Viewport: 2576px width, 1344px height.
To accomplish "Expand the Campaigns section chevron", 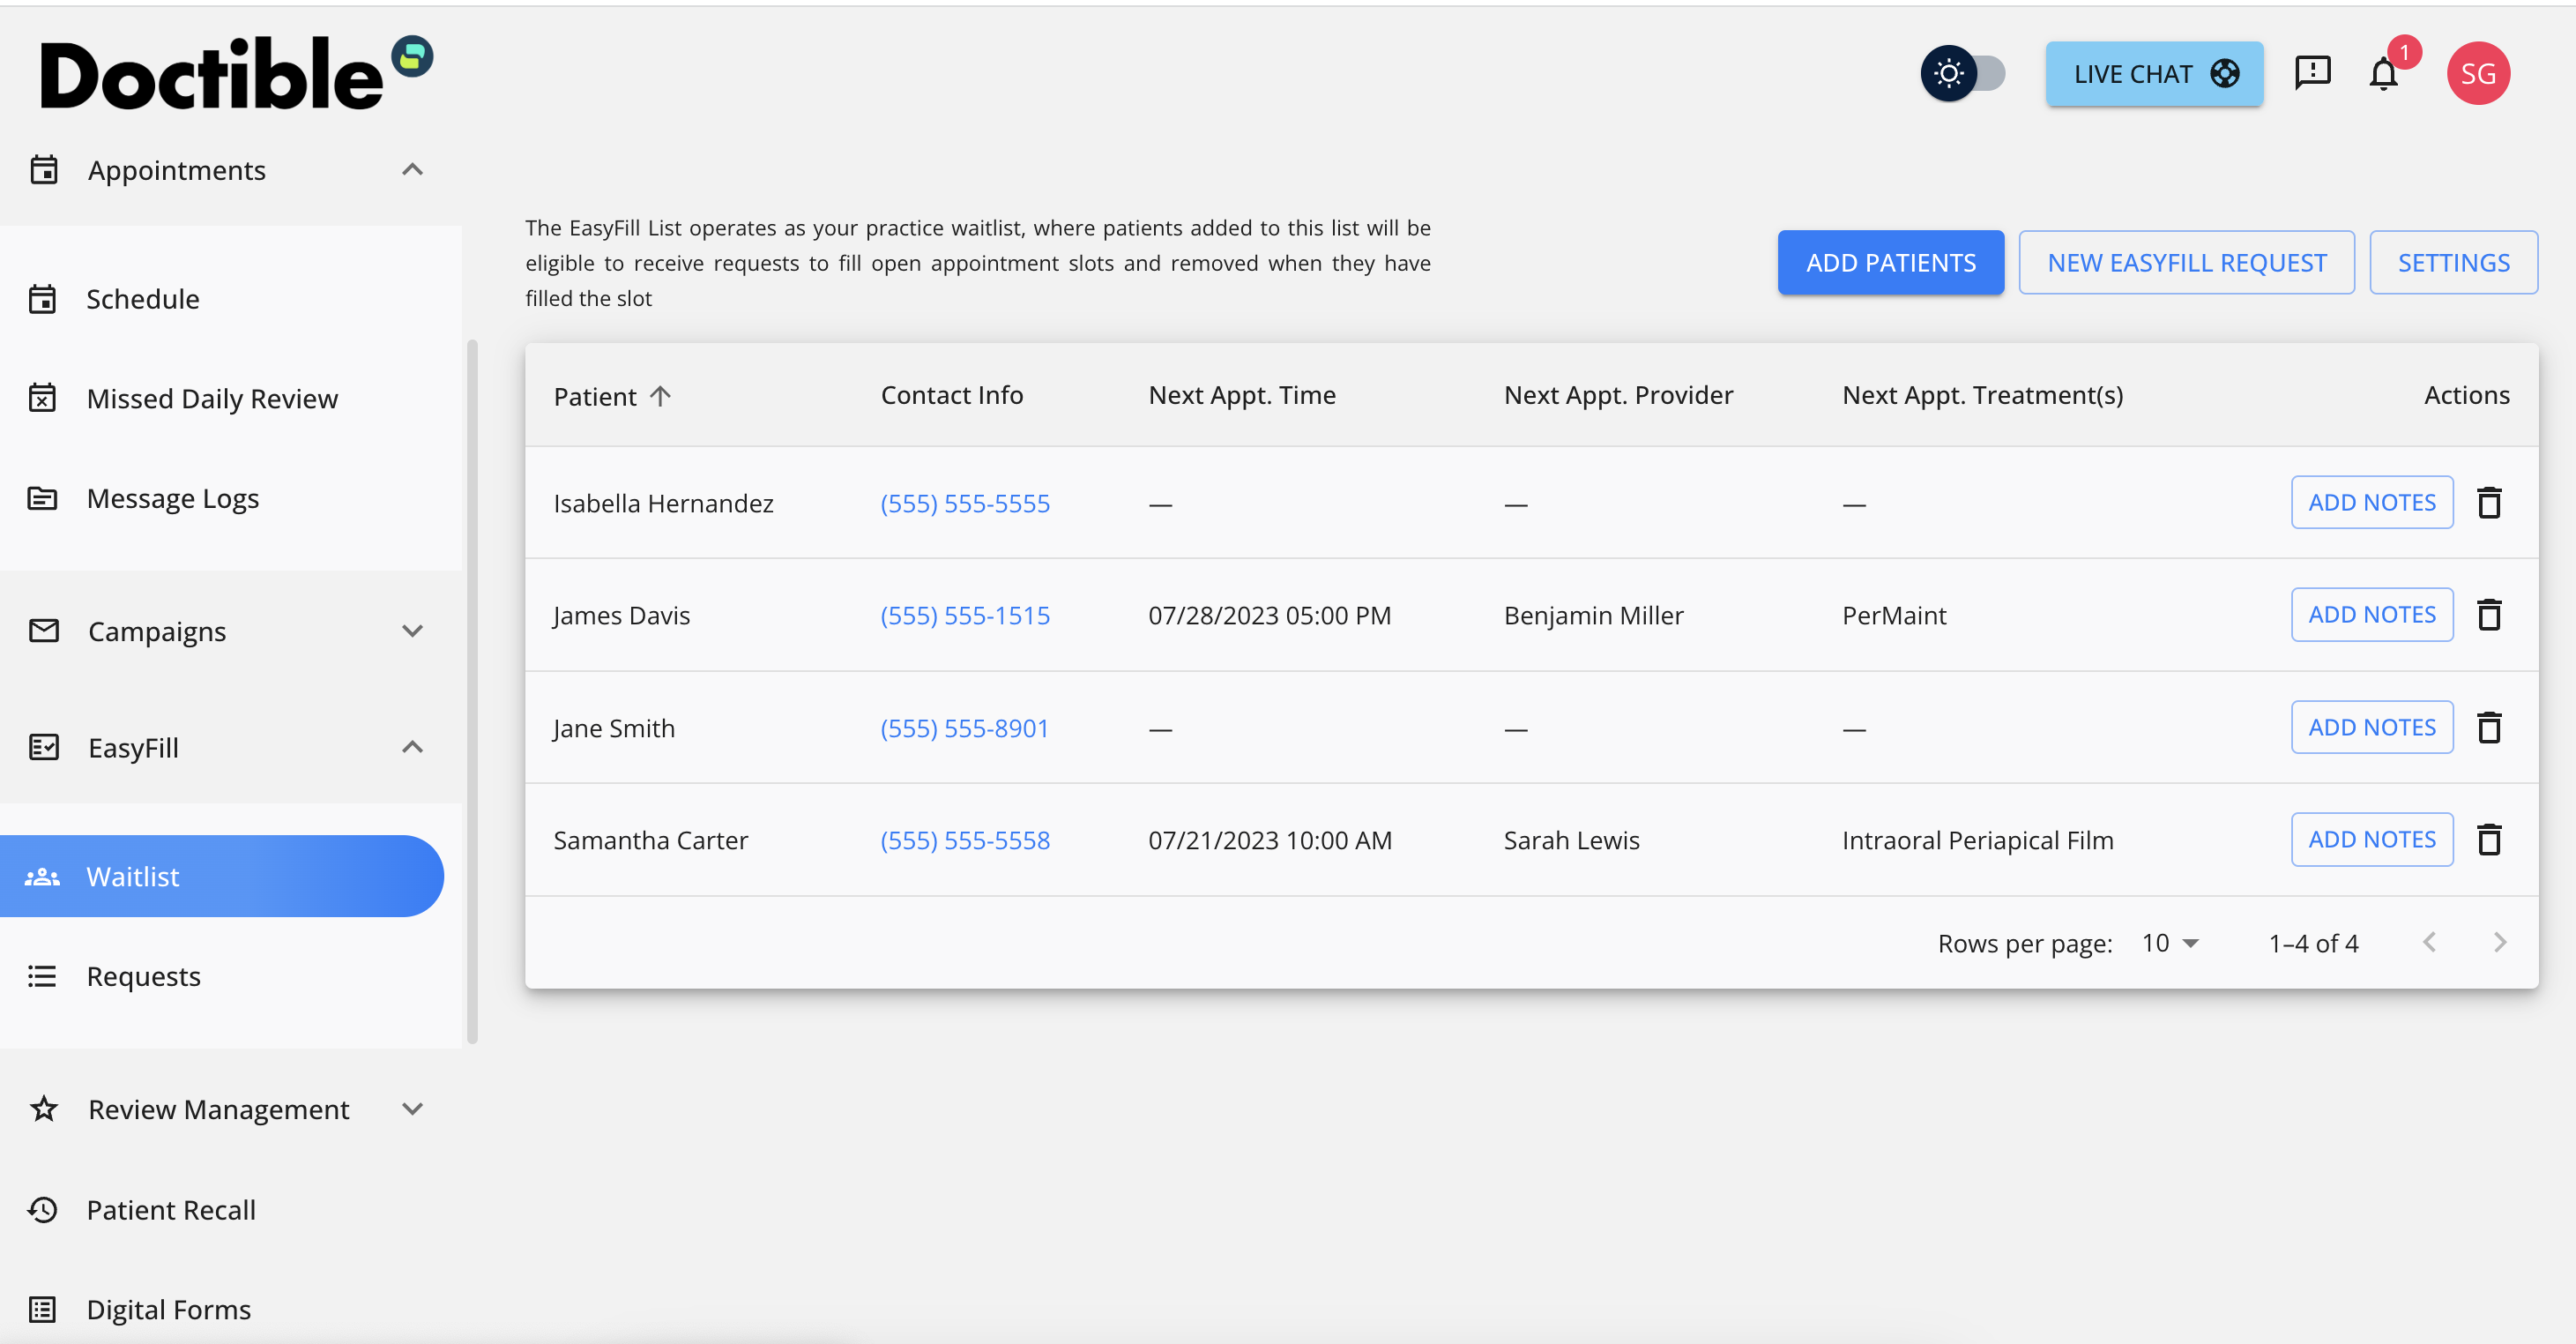I will tap(412, 631).
